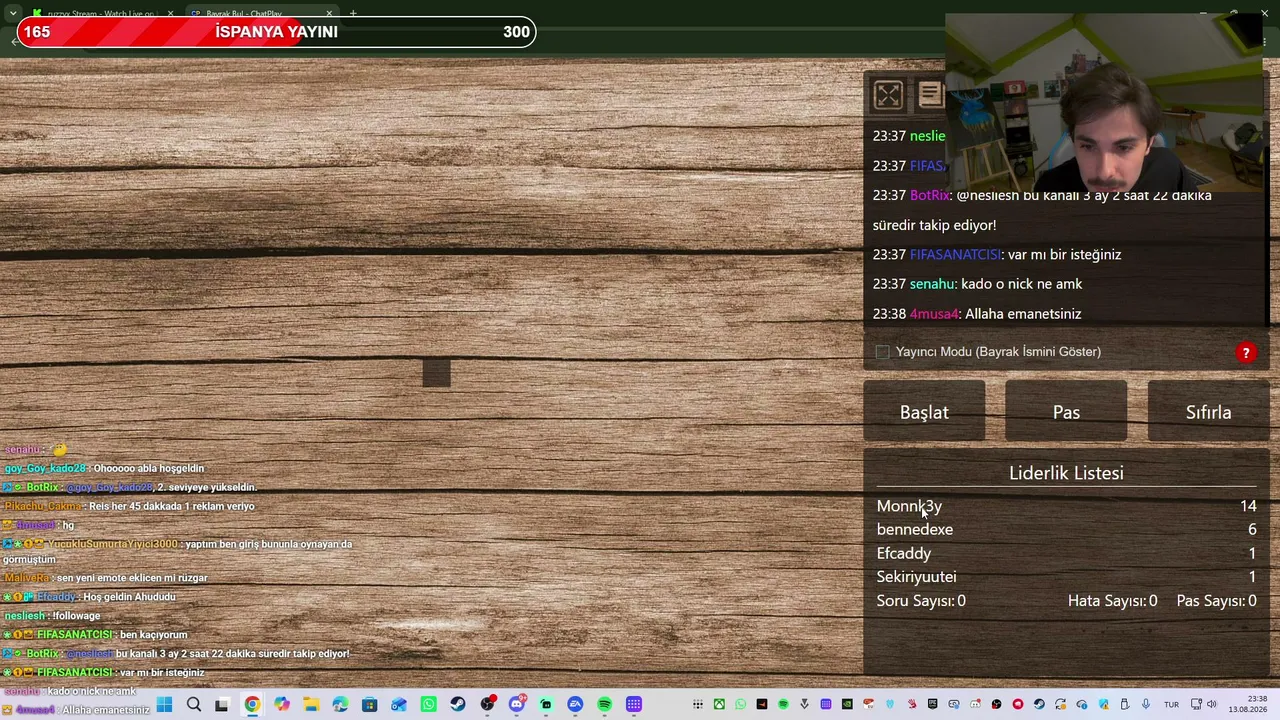Open Google Chrome from the taskbar

[252, 705]
